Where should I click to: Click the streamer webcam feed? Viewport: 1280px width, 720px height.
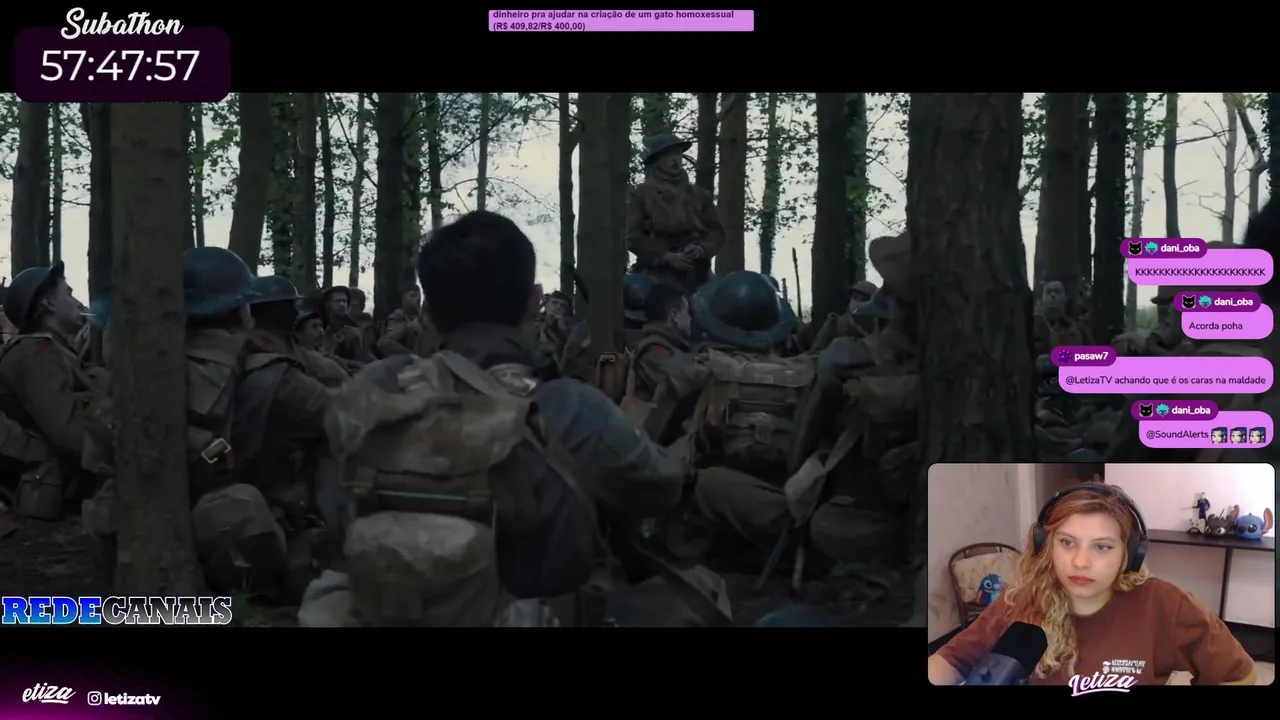pyautogui.click(x=1101, y=574)
